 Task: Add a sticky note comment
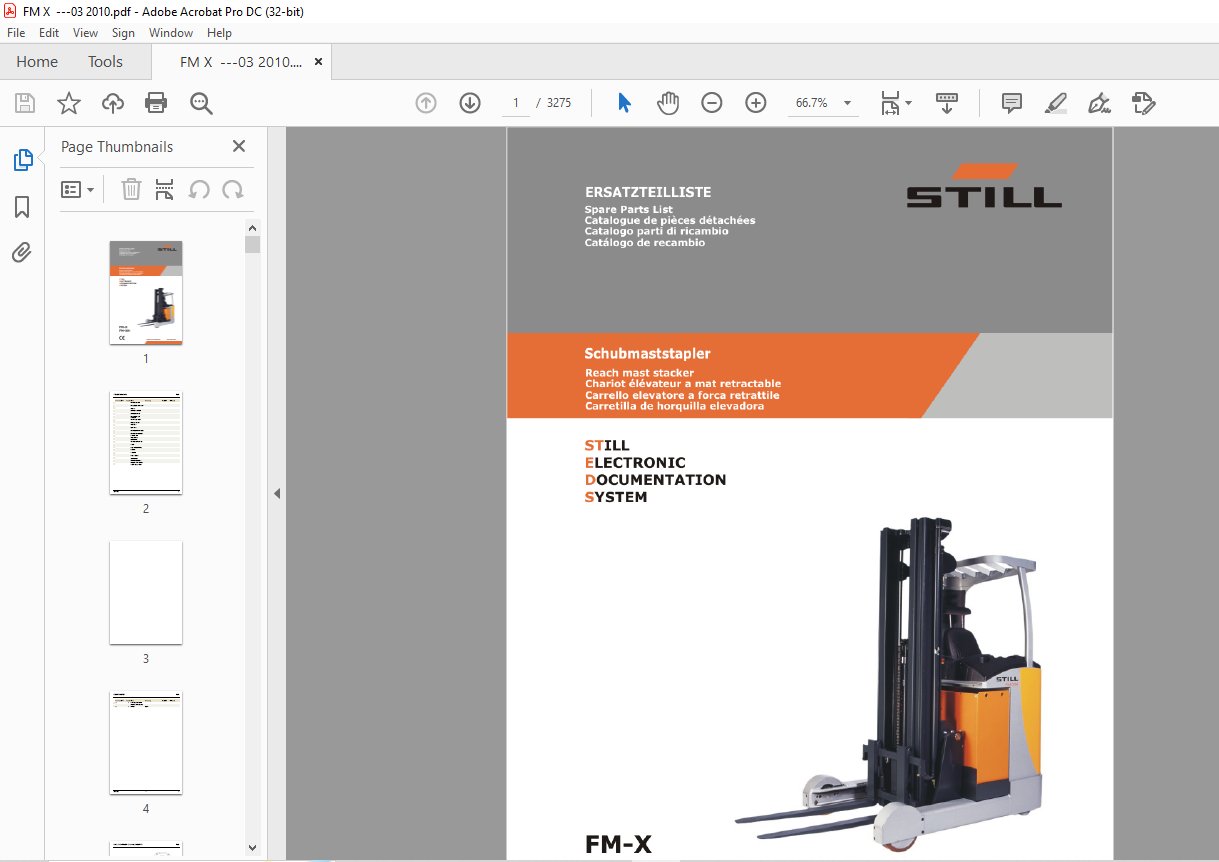click(x=1012, y=103)
